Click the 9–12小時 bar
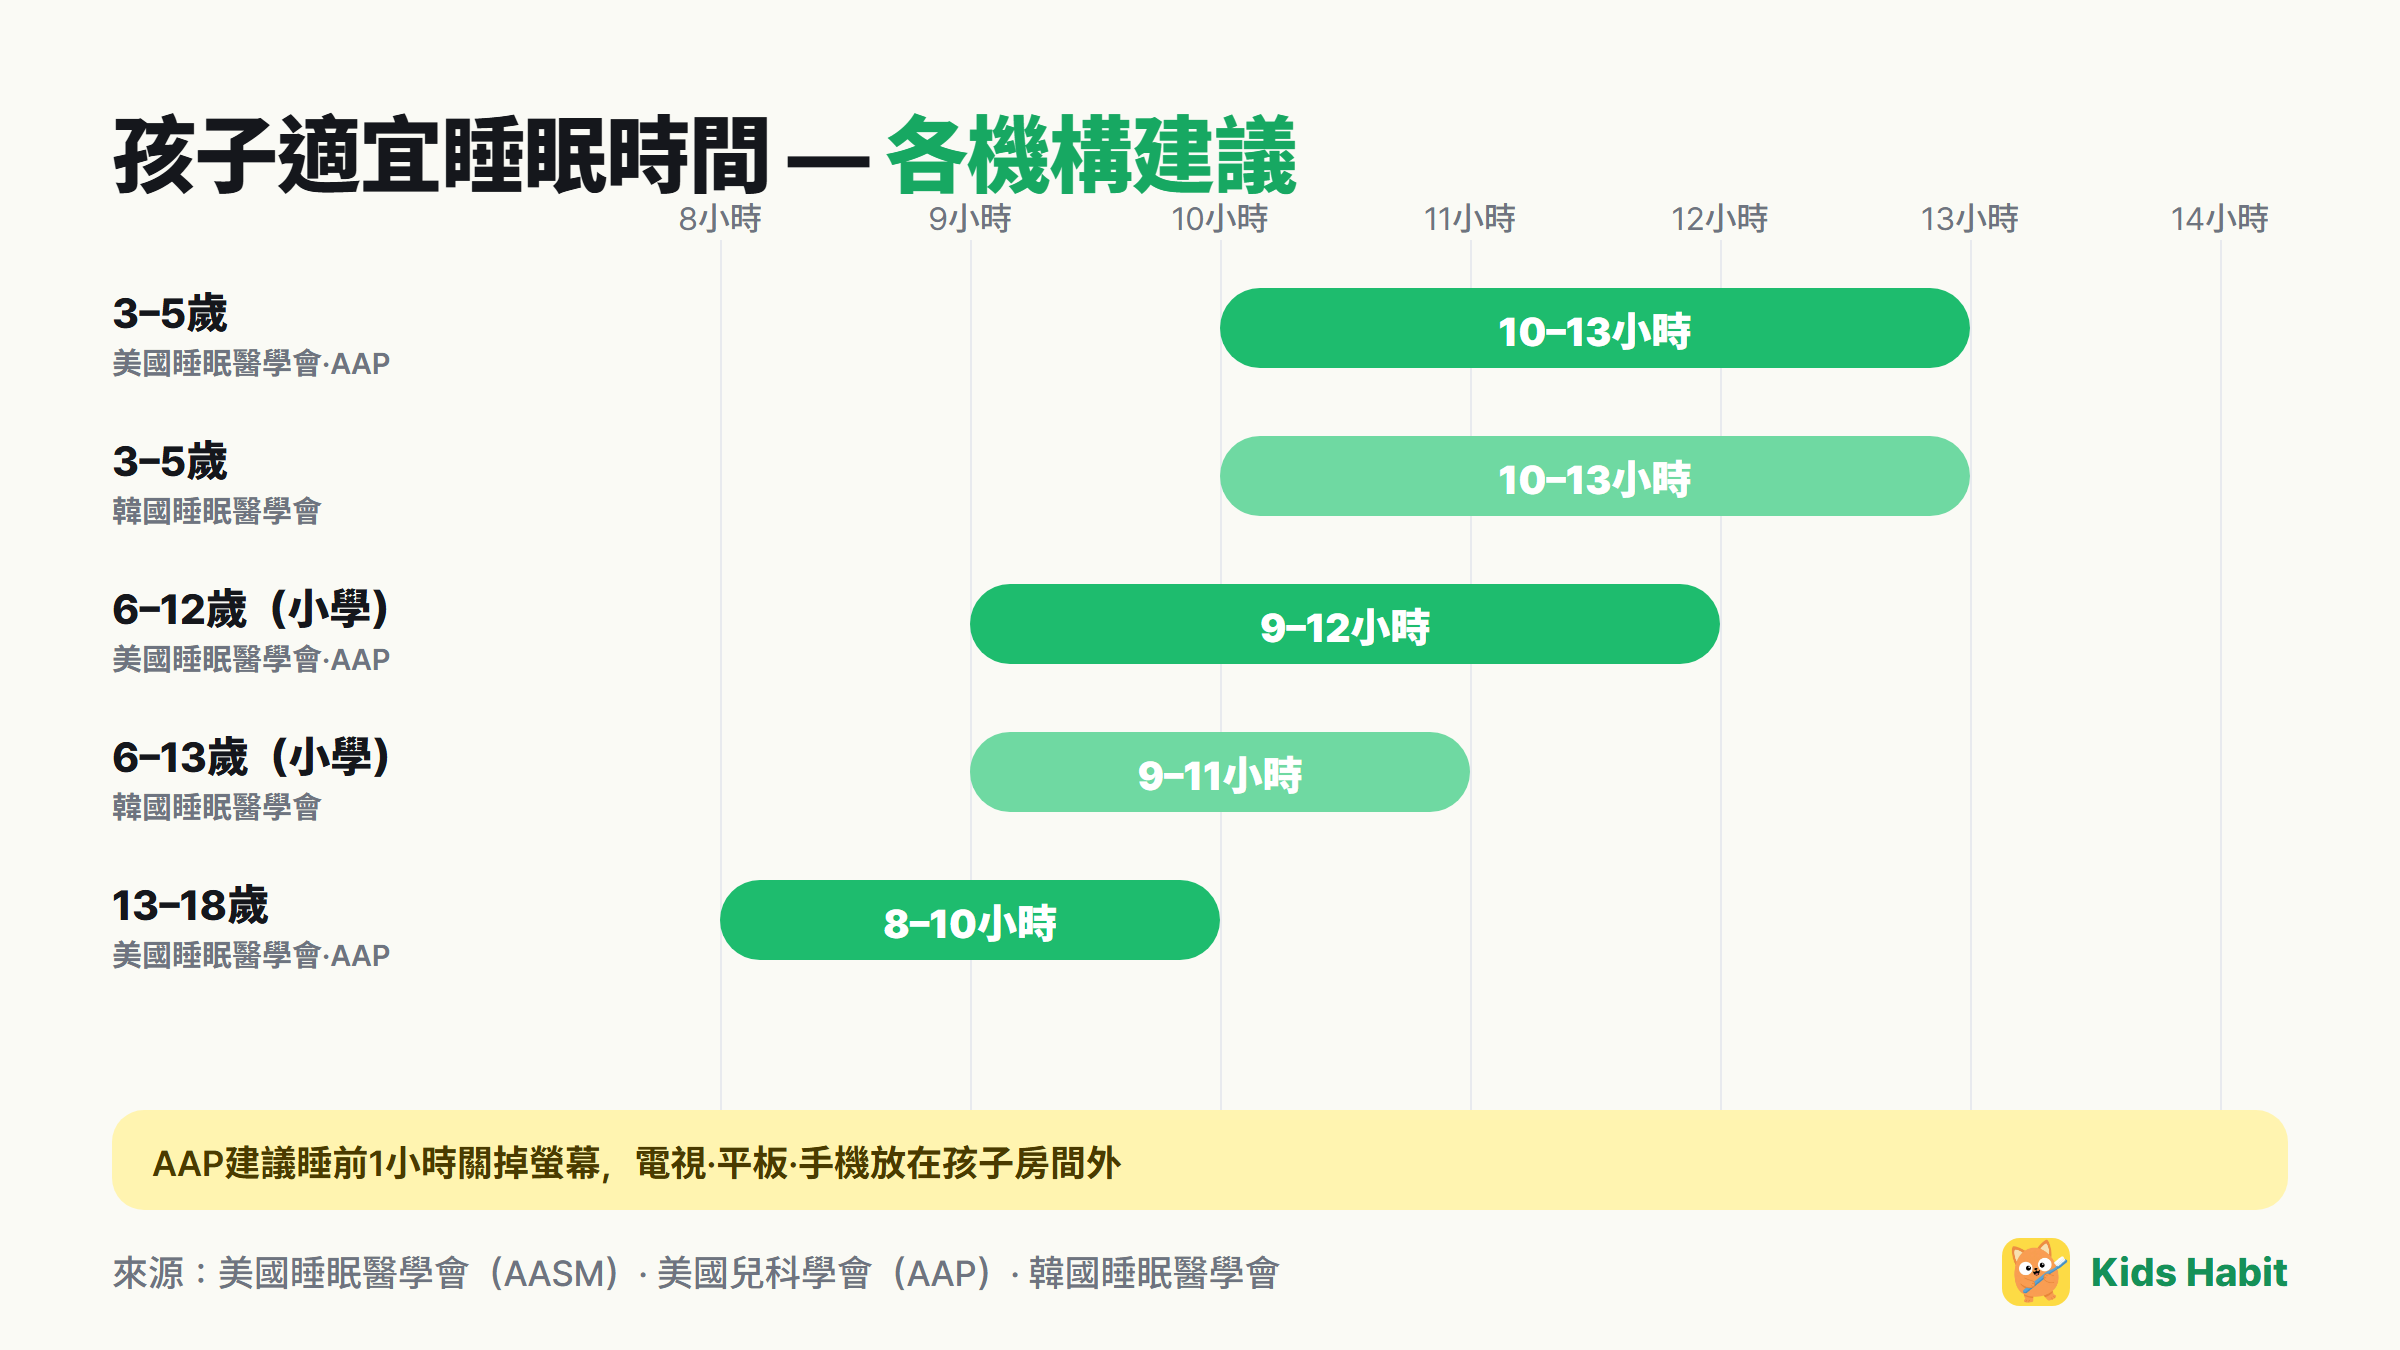This screenshot has height=1350, width=2400. pyautogui.click(x=1345, y=624)
